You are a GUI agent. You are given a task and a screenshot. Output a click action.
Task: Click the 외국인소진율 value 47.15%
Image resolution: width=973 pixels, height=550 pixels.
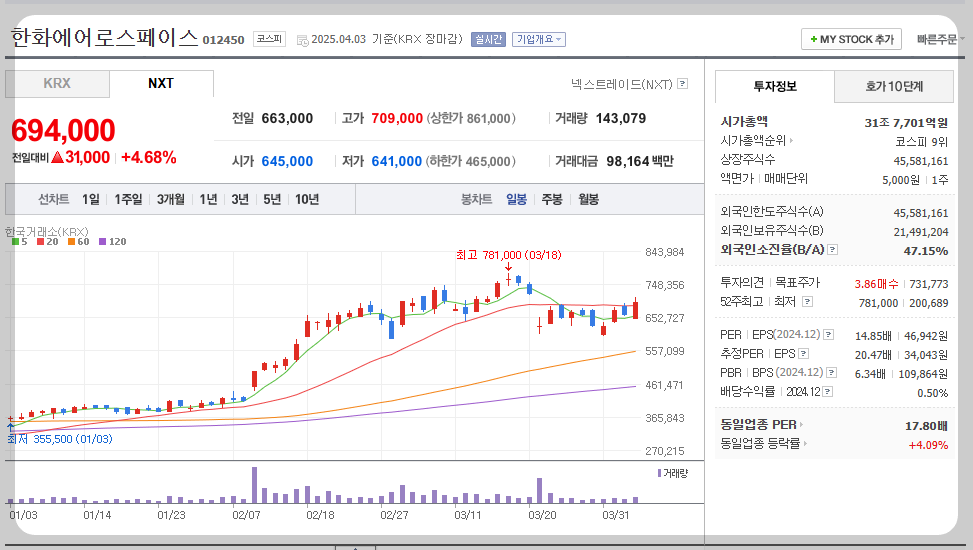pyautogui.click(x=926, y=251)
